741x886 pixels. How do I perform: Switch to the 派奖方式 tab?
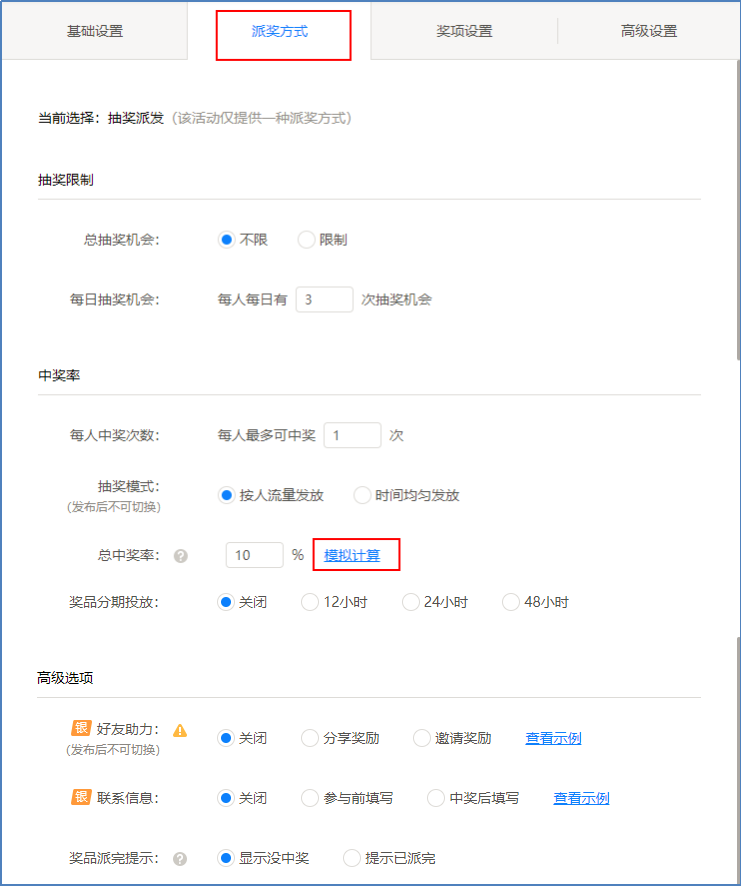pyautogui.click(x=280, y=31)
